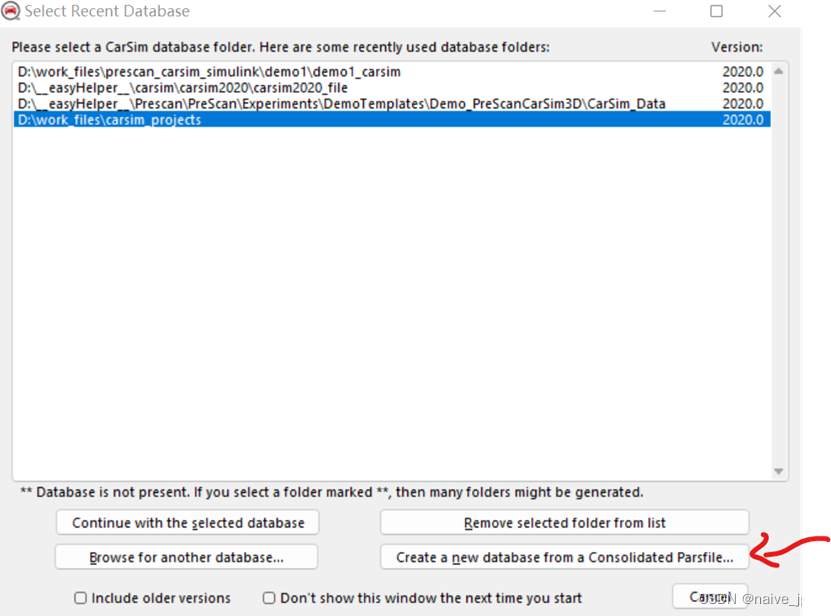Click Browse for another database button
The width and height of the screenshot is (831, 616).
187,557
